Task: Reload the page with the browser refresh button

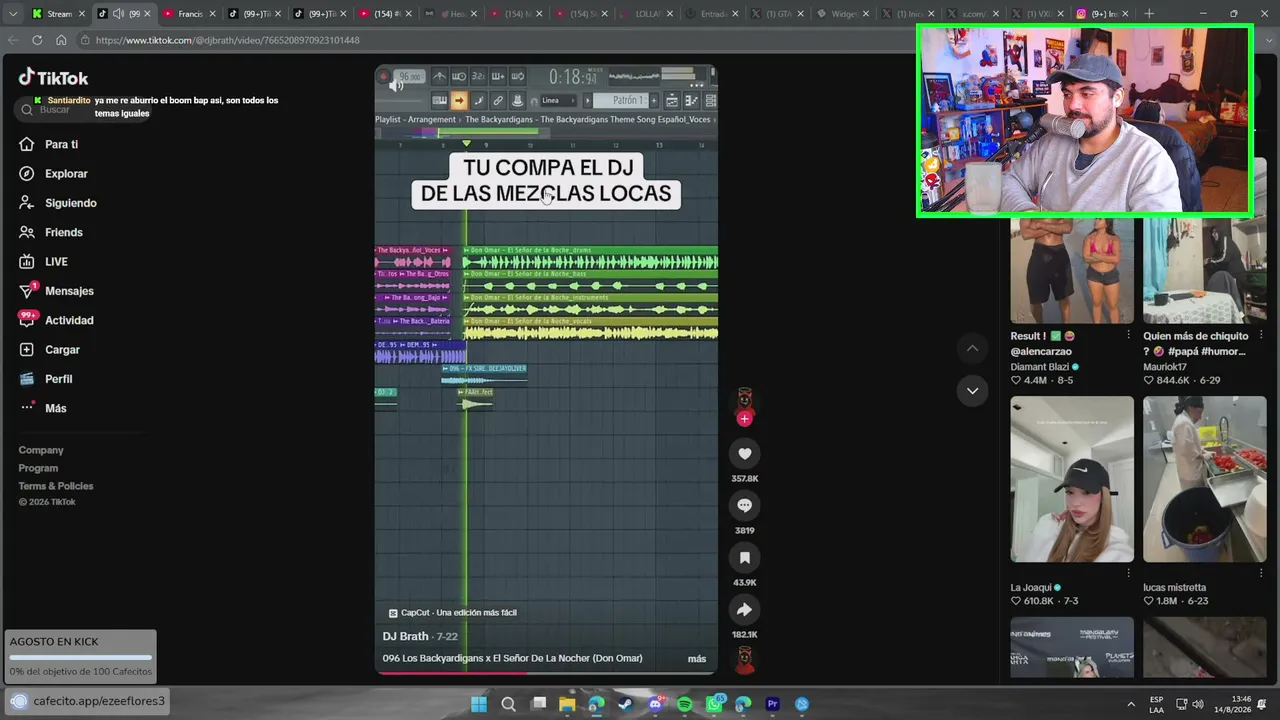Action: (37, 40)
